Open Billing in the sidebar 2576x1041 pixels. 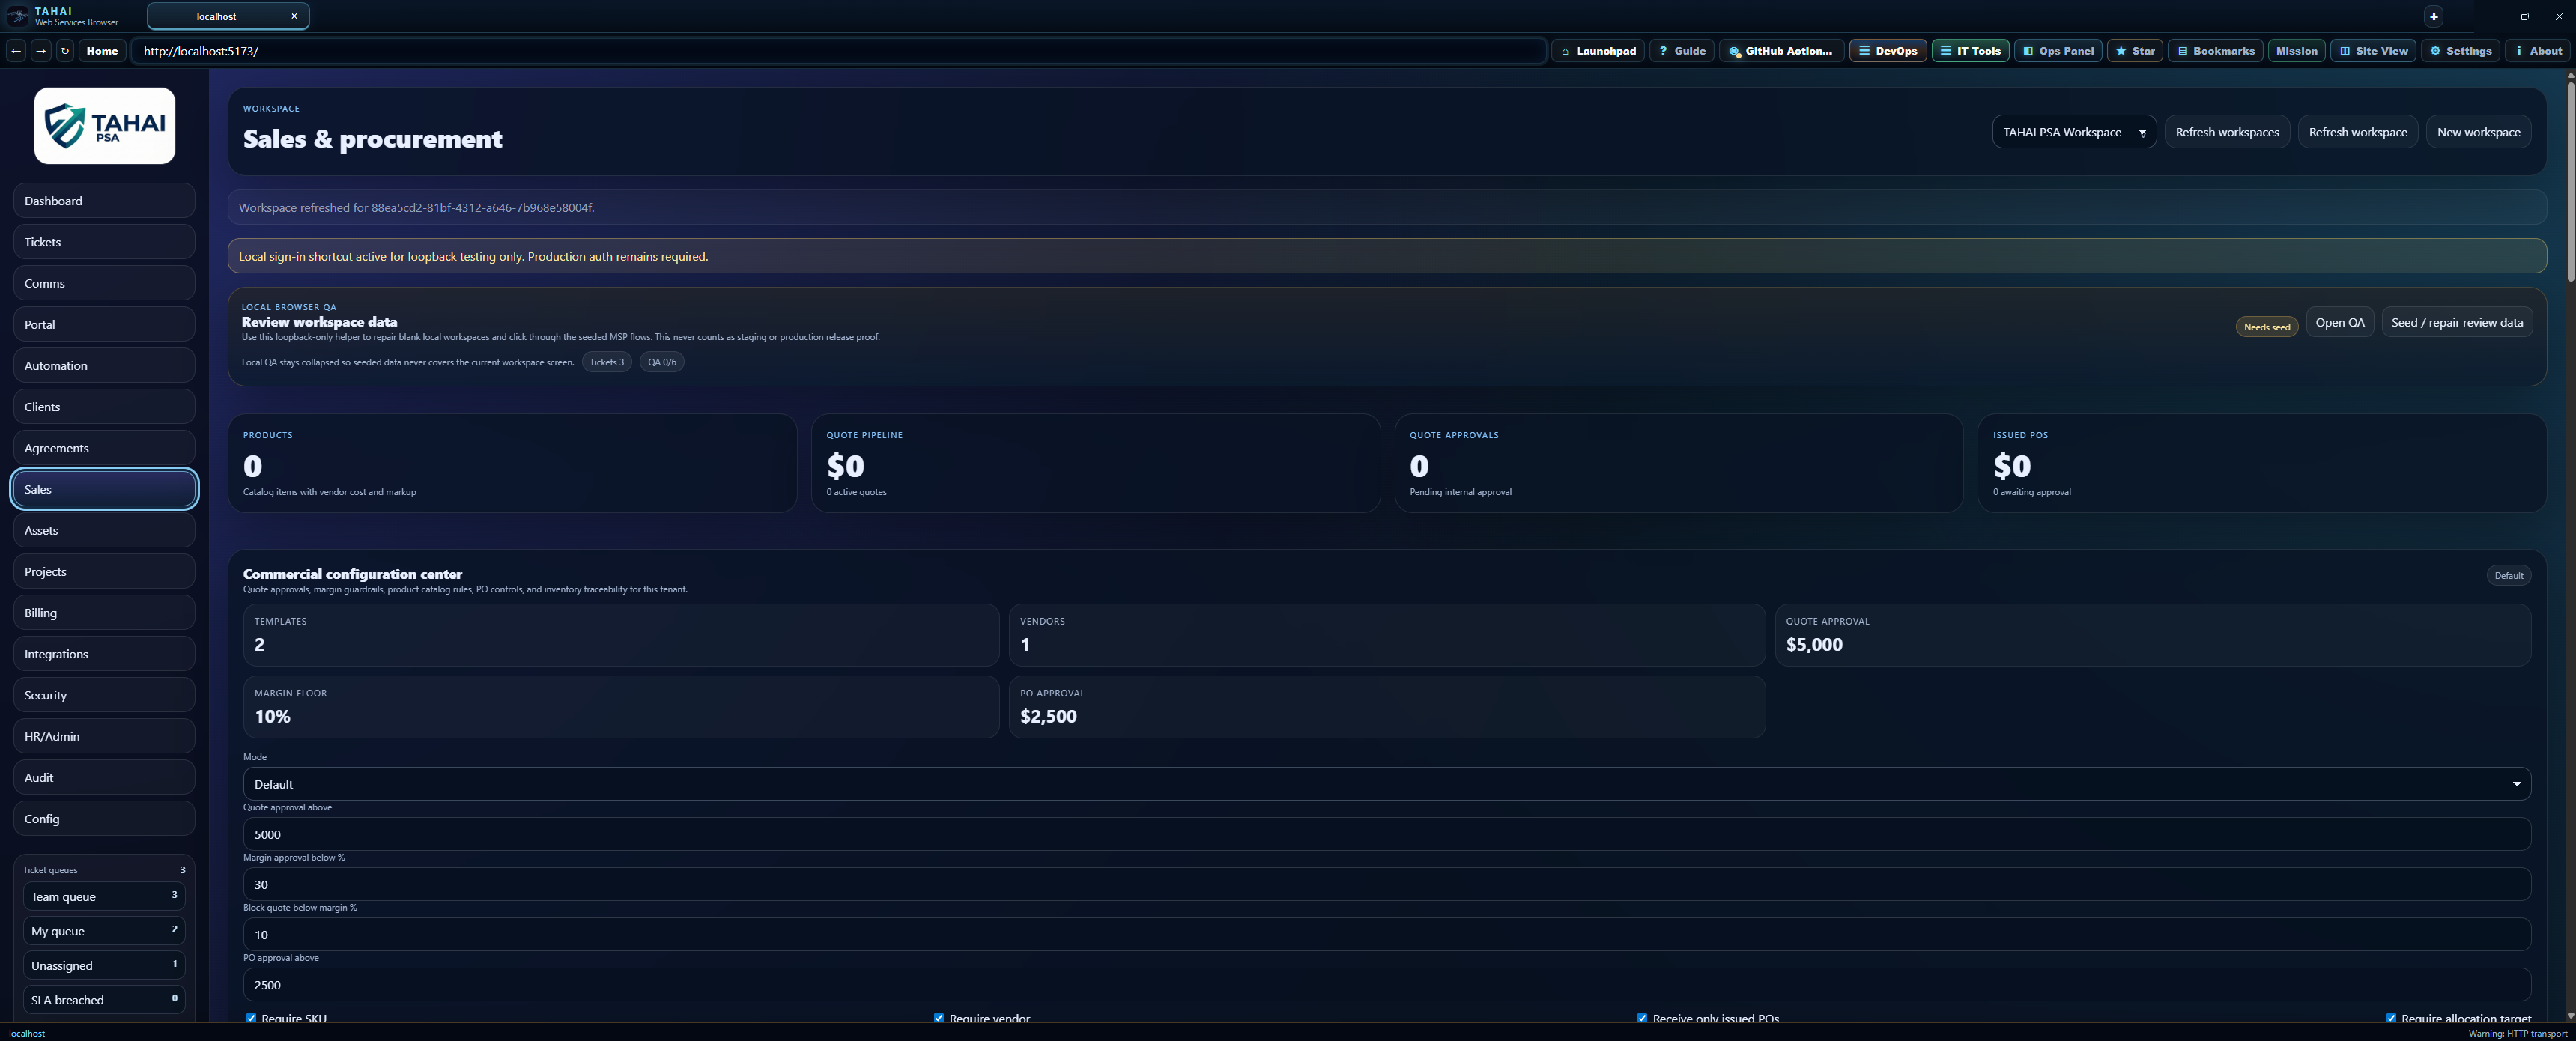point(104,612)
